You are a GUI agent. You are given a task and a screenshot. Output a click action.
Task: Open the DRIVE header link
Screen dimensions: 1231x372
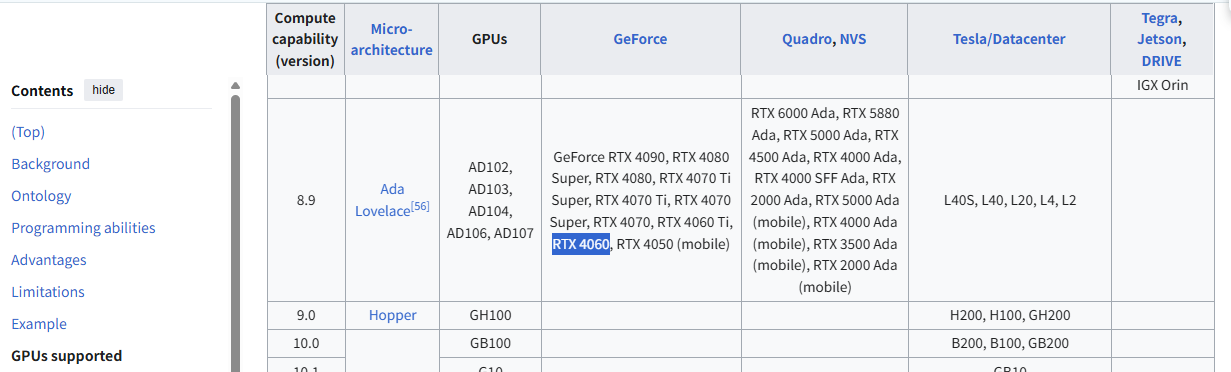click(1161, 60)
